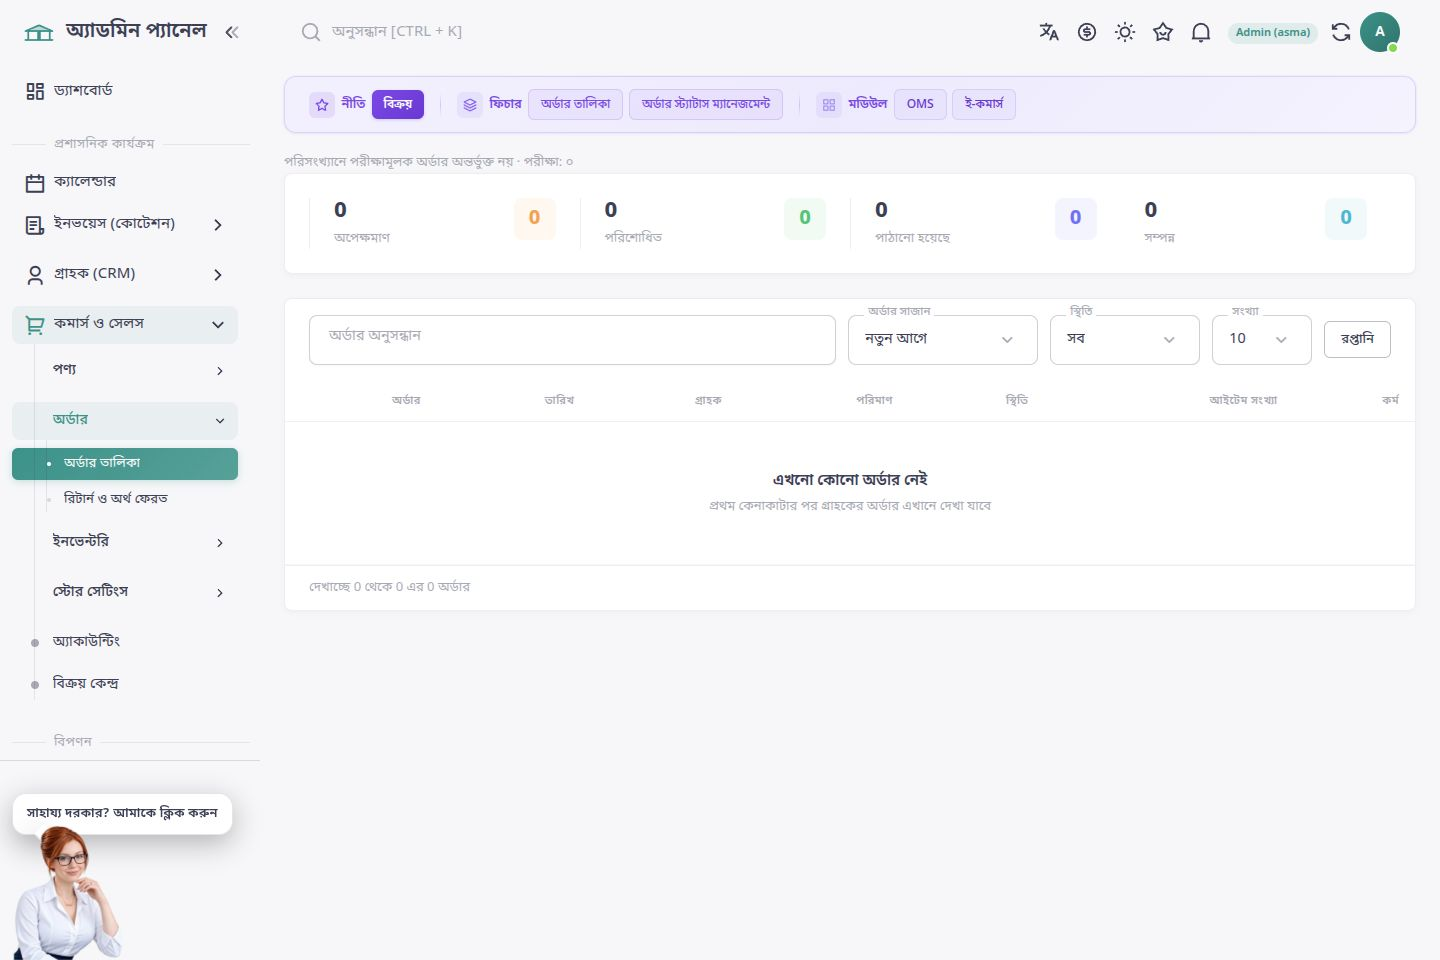Focus the global search field
This screenshot has width=1440, height=960.
coord(397,32)
